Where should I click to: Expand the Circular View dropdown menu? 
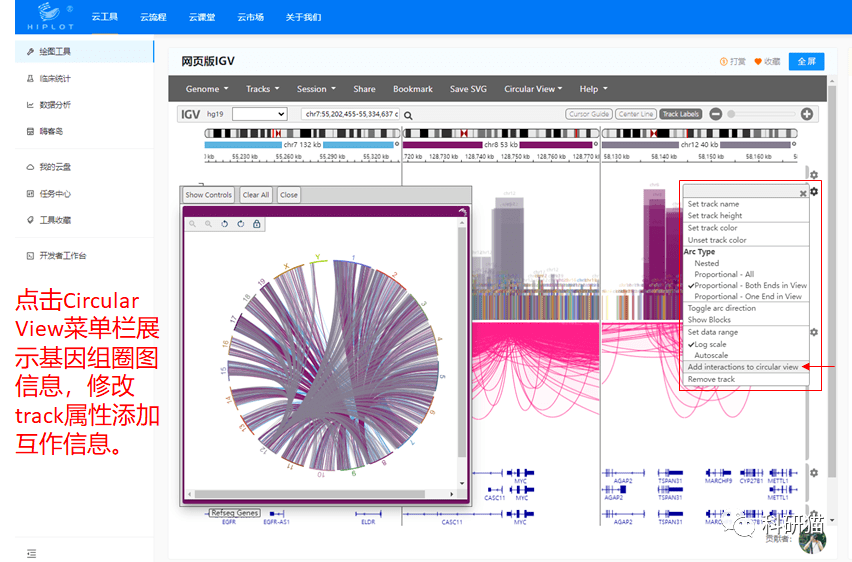pos(533,89)
